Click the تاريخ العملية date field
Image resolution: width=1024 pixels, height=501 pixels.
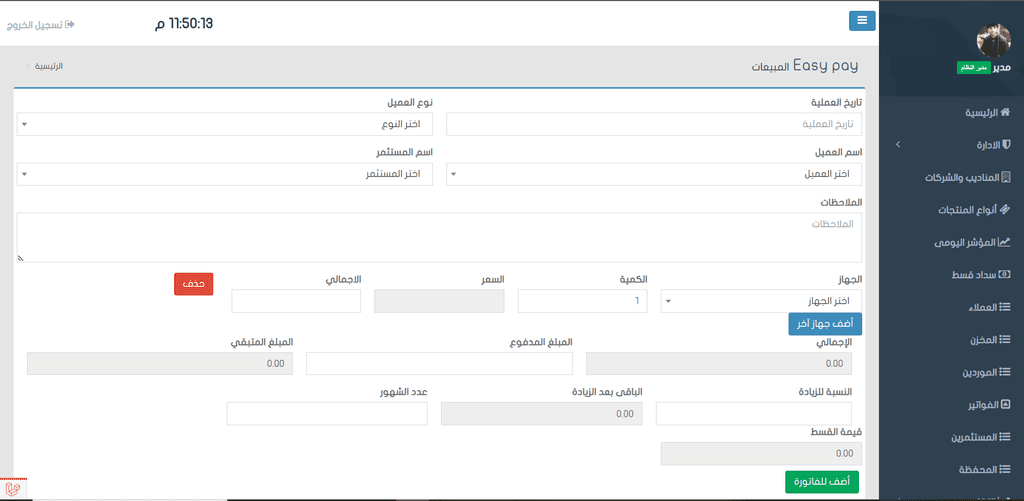pos(654,124)
